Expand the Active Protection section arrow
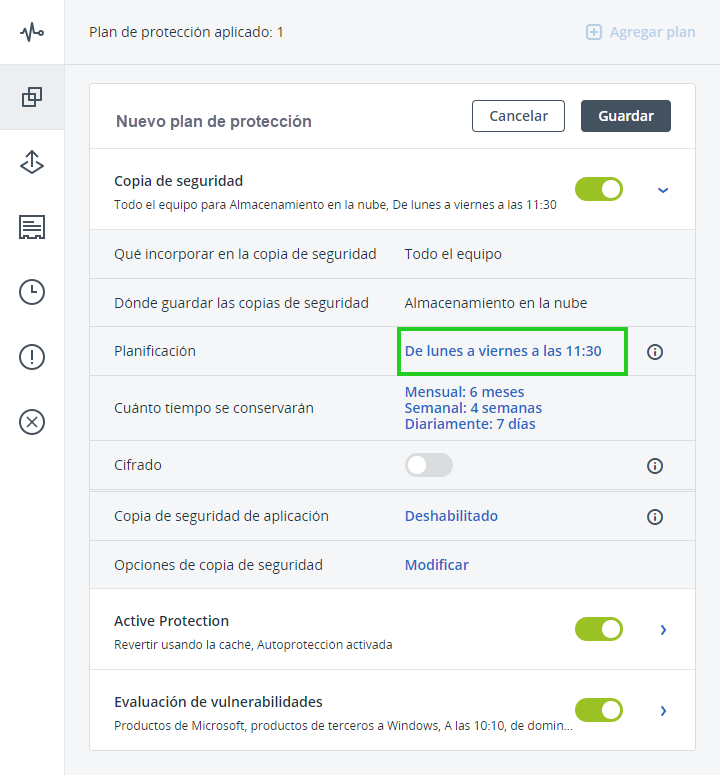The width and height of the screenshot is (720, 775). click(663, 630)
